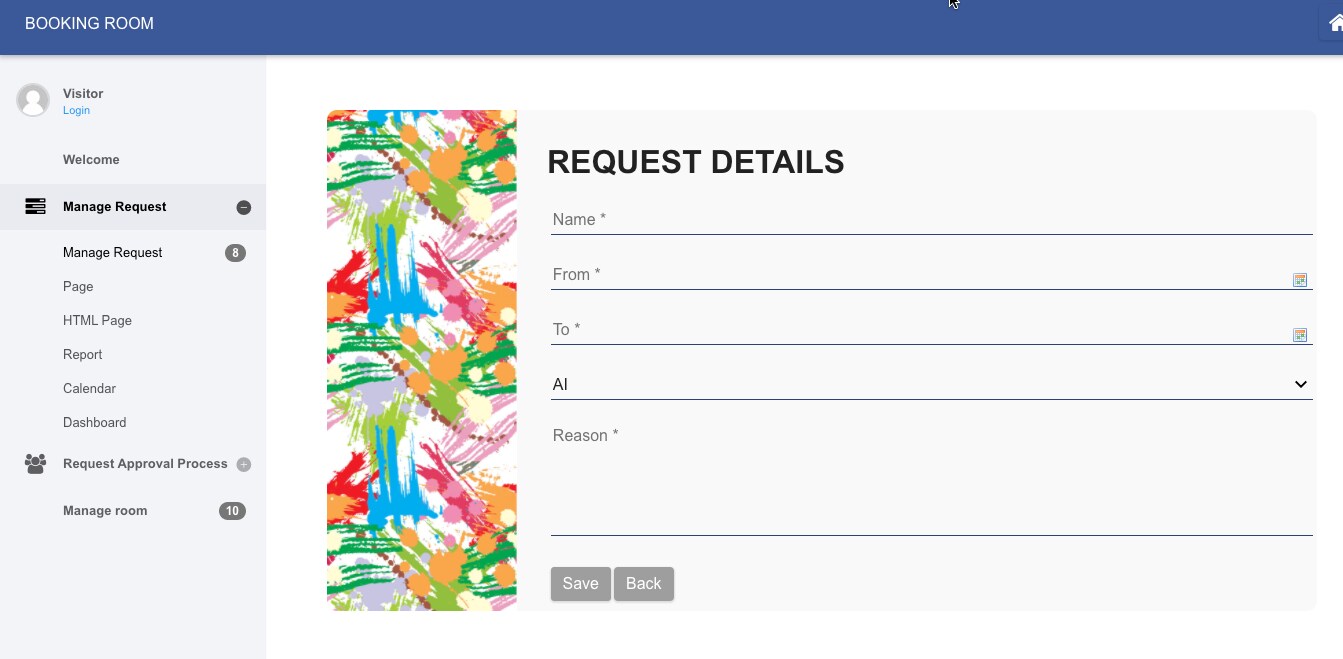This screenshot has width=1343, height=659.
Task: Click the Request Approval Process people icon
Action: click(x=35, y=464)
